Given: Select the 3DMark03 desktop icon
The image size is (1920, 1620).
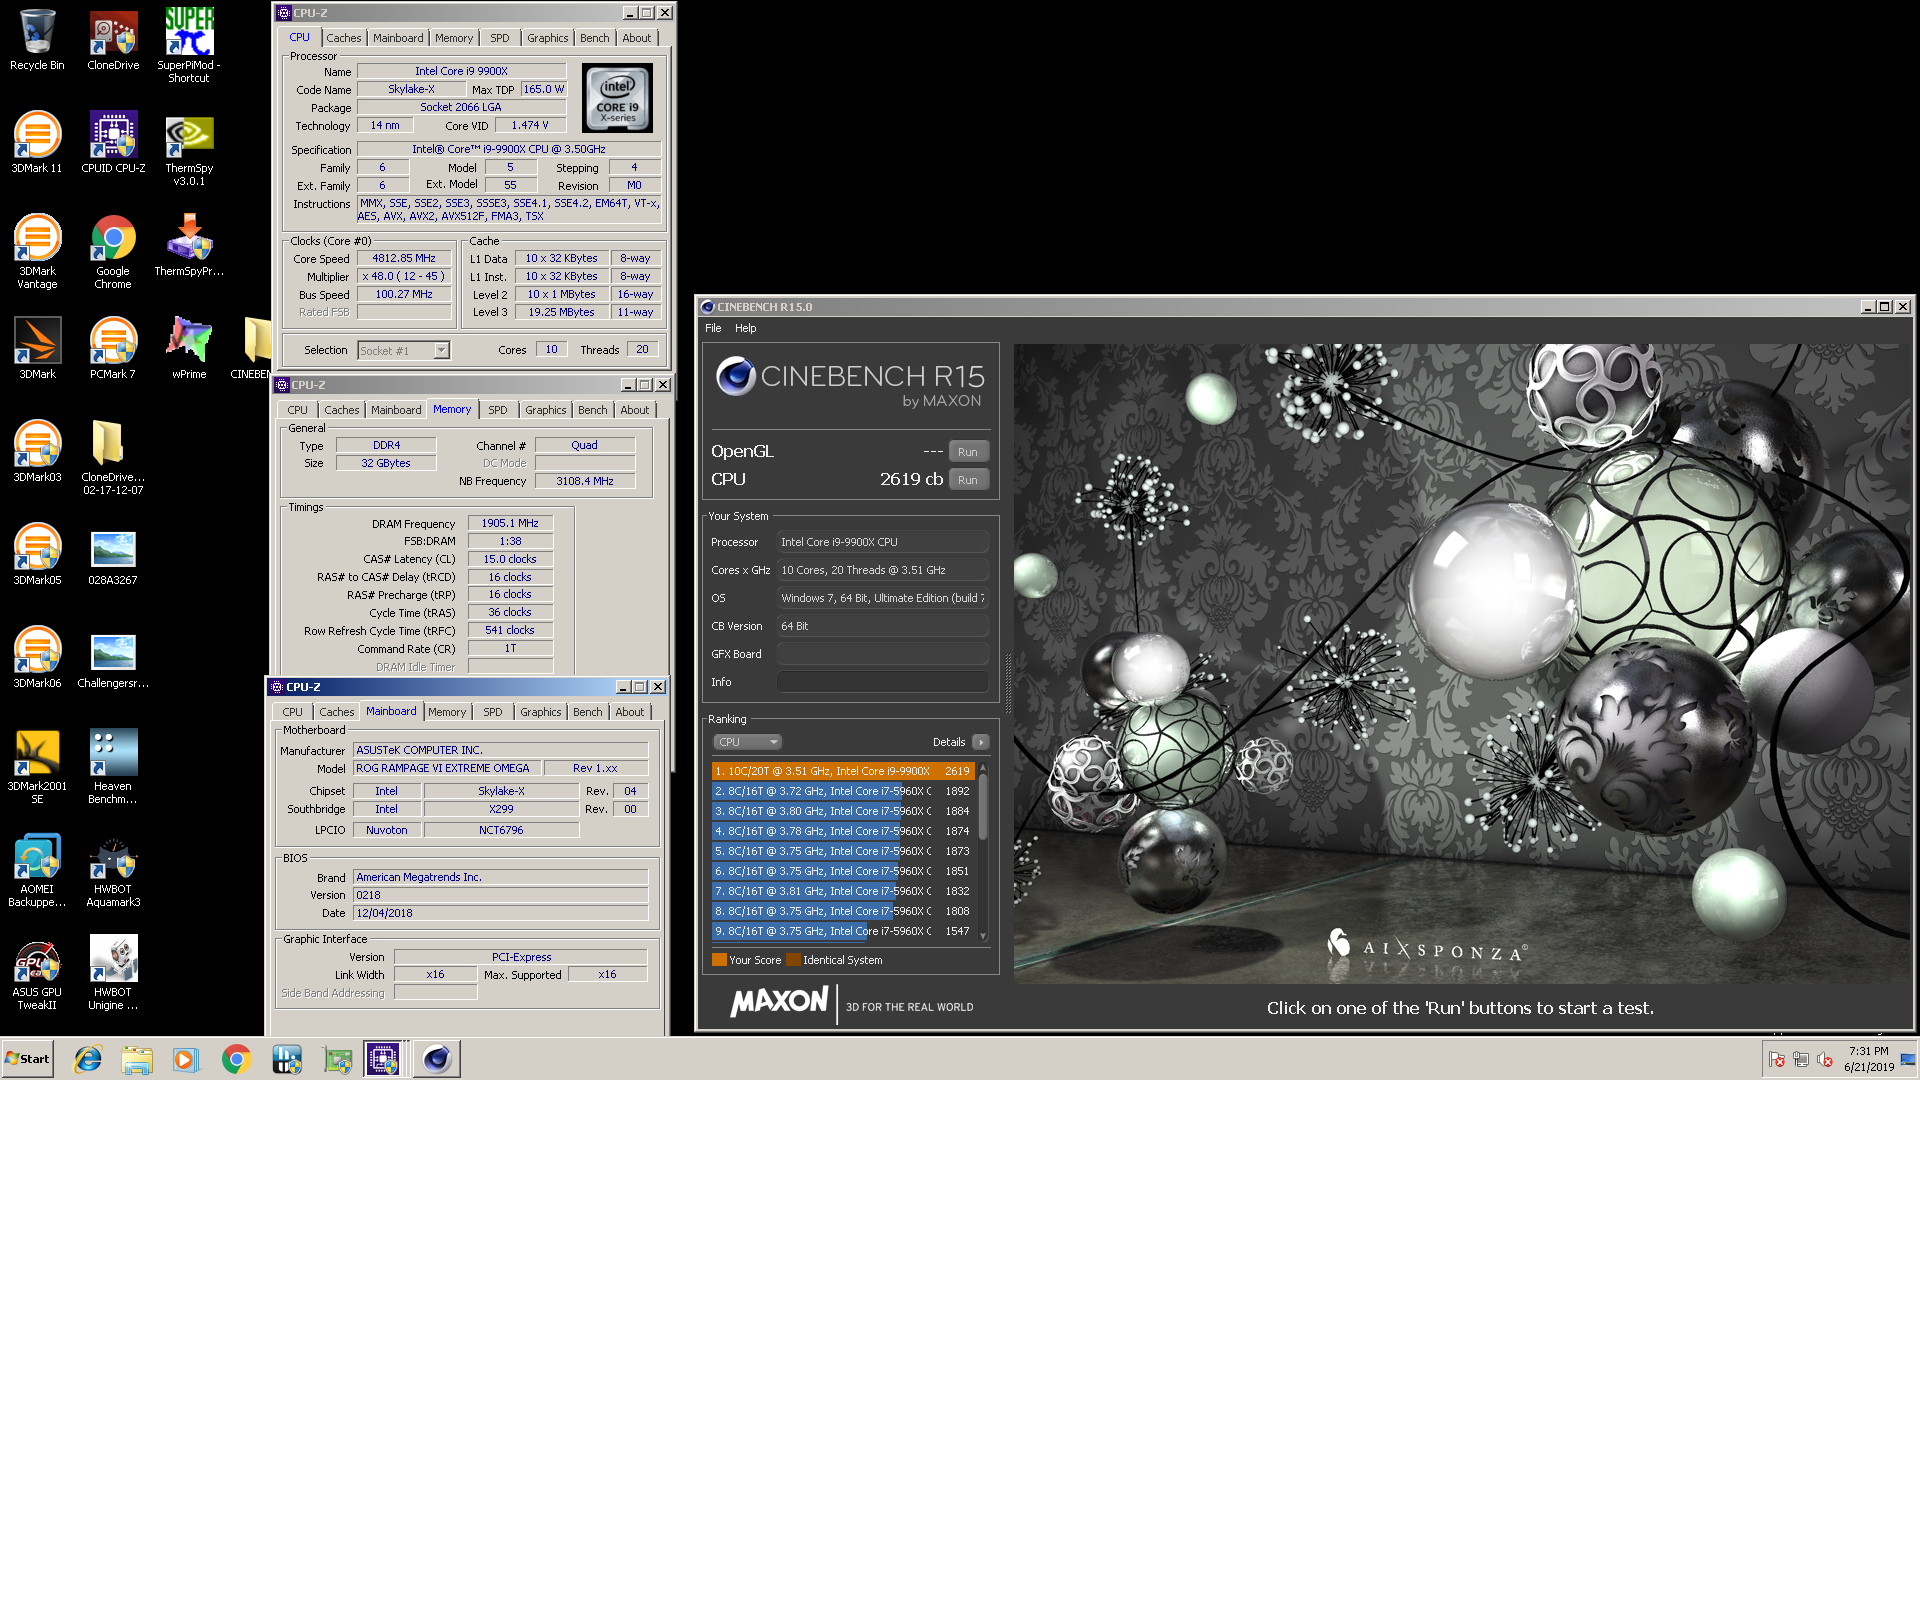Looking at the screenshot, I should click(37, 452).
